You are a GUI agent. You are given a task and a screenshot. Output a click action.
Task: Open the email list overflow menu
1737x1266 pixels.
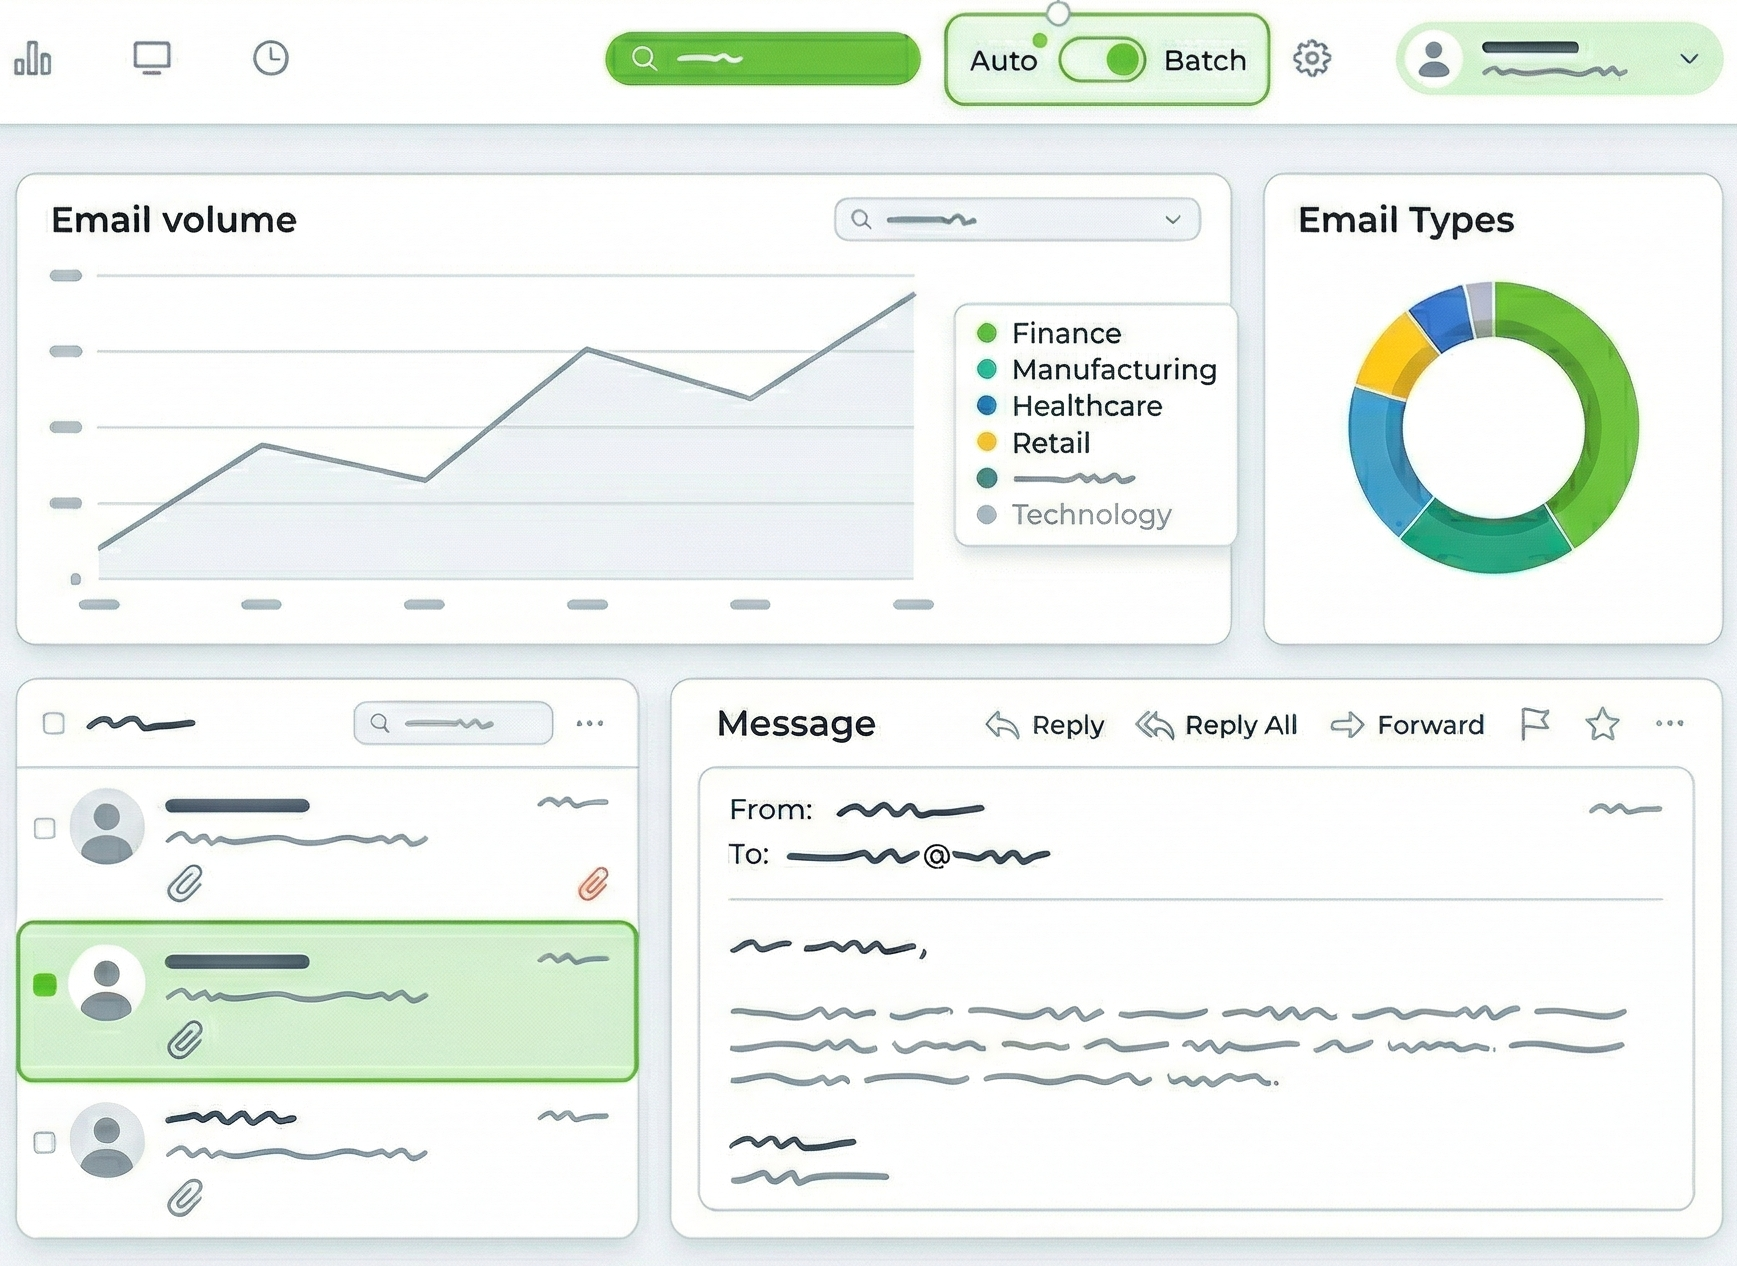[591, 723]
